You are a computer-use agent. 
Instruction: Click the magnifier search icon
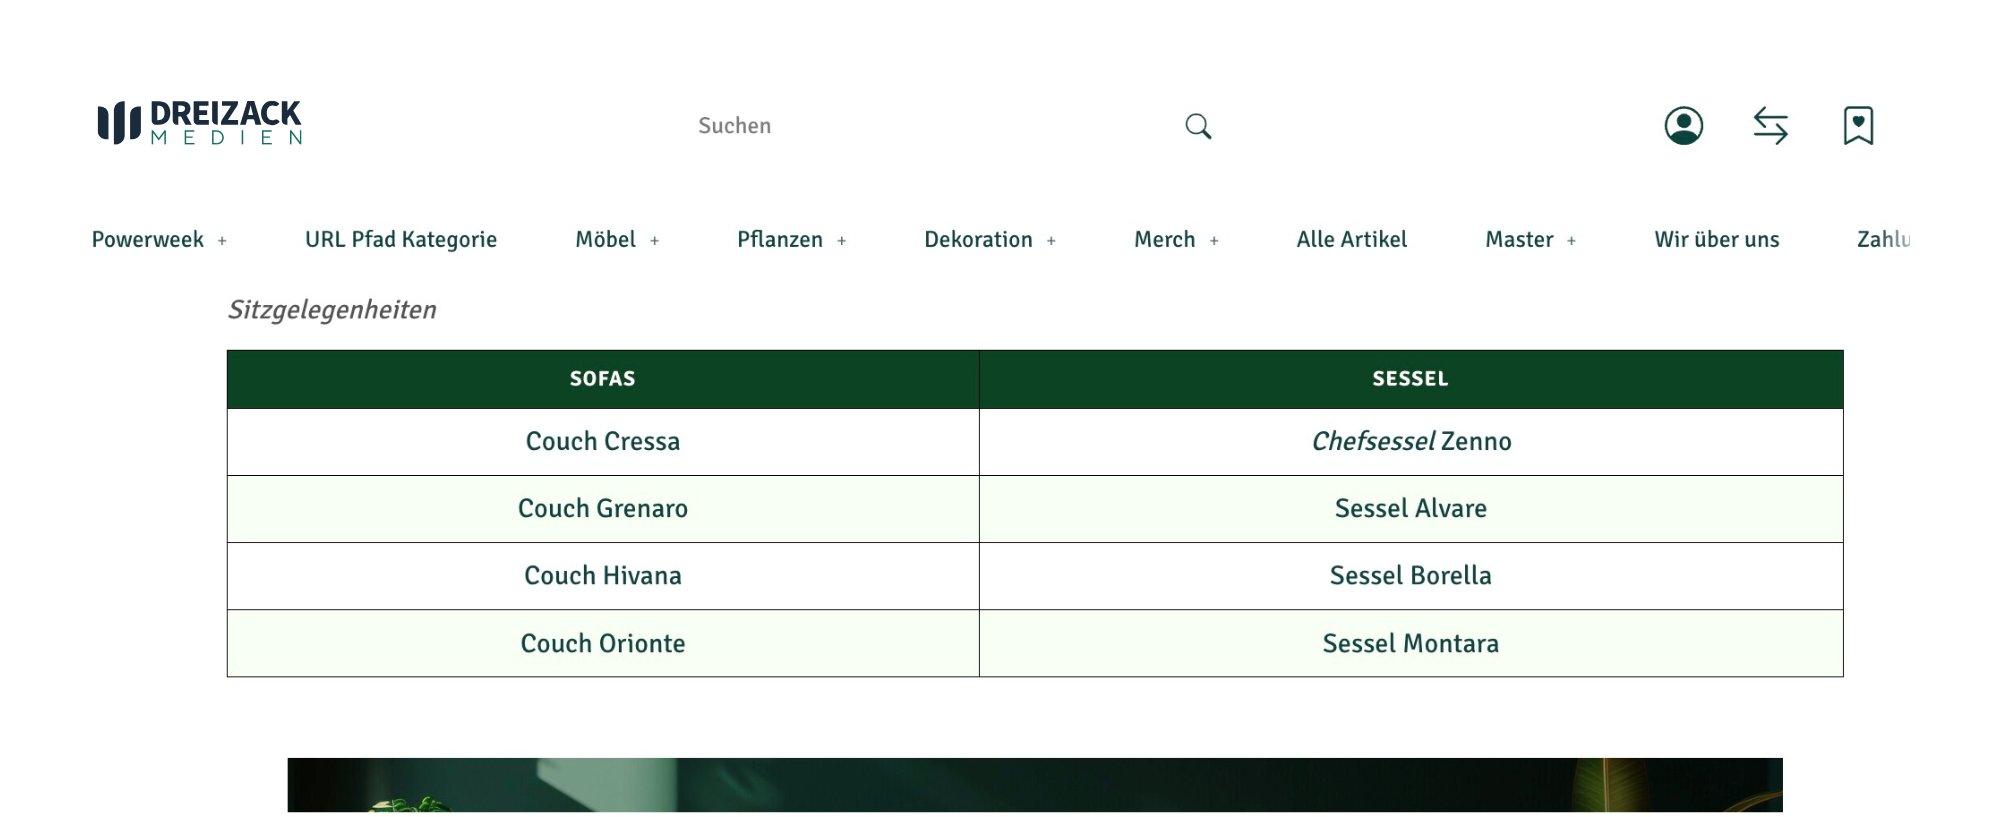coord(1198,126)
